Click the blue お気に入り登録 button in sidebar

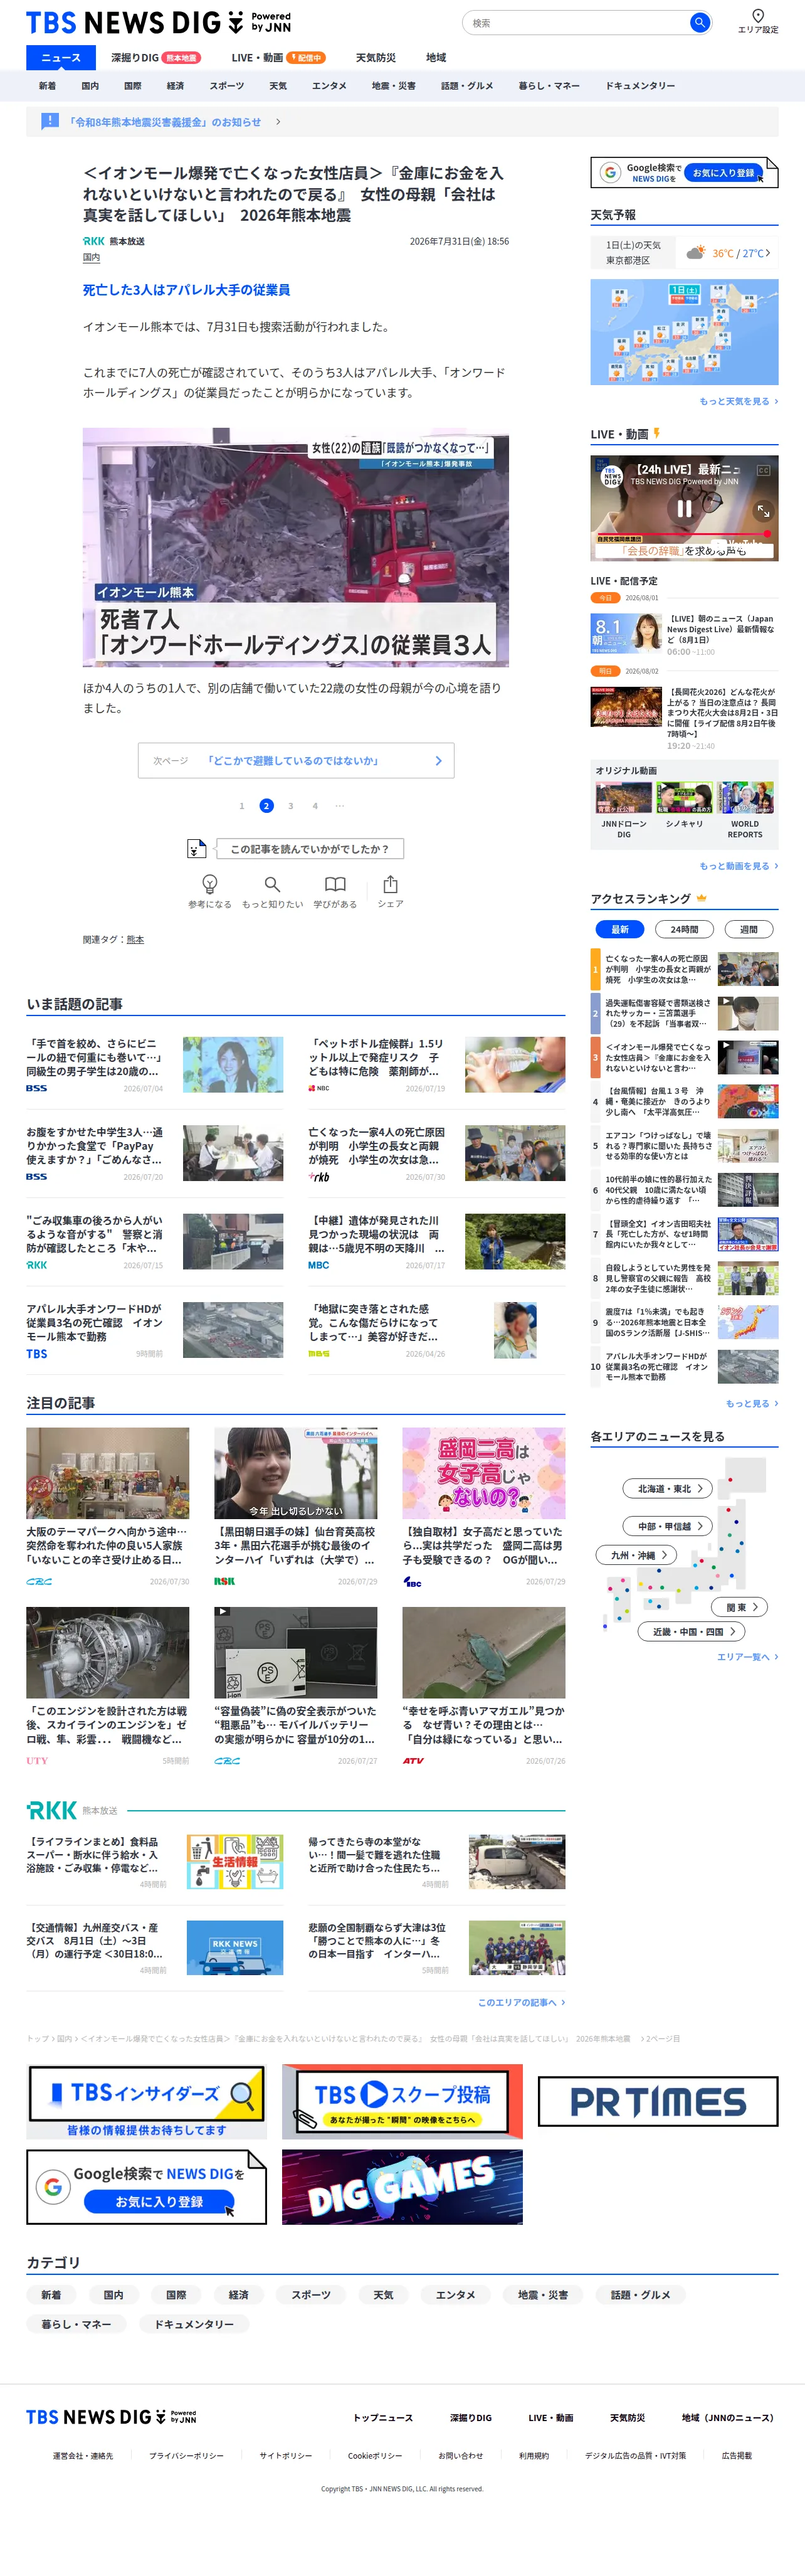pyautogui.click(x=724, y=173)
